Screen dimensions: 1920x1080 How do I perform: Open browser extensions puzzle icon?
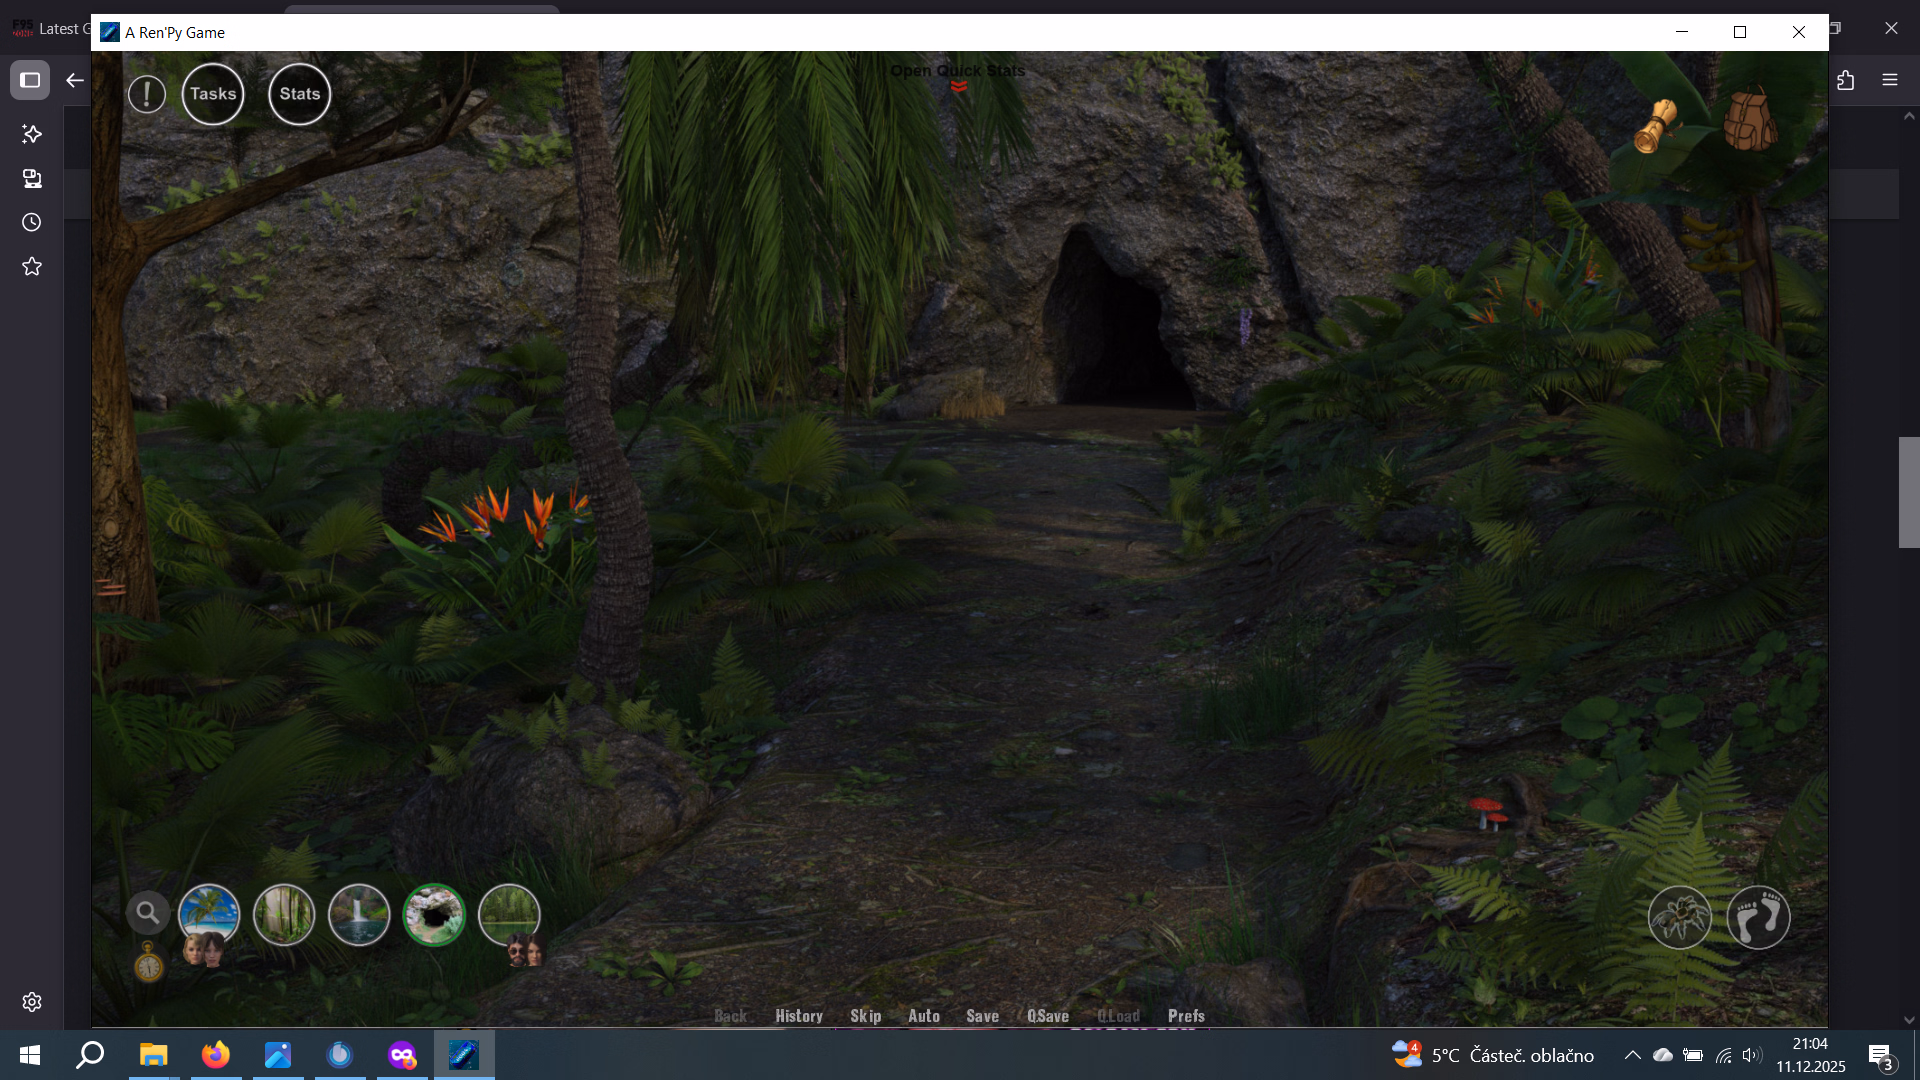pos(1845,80)
